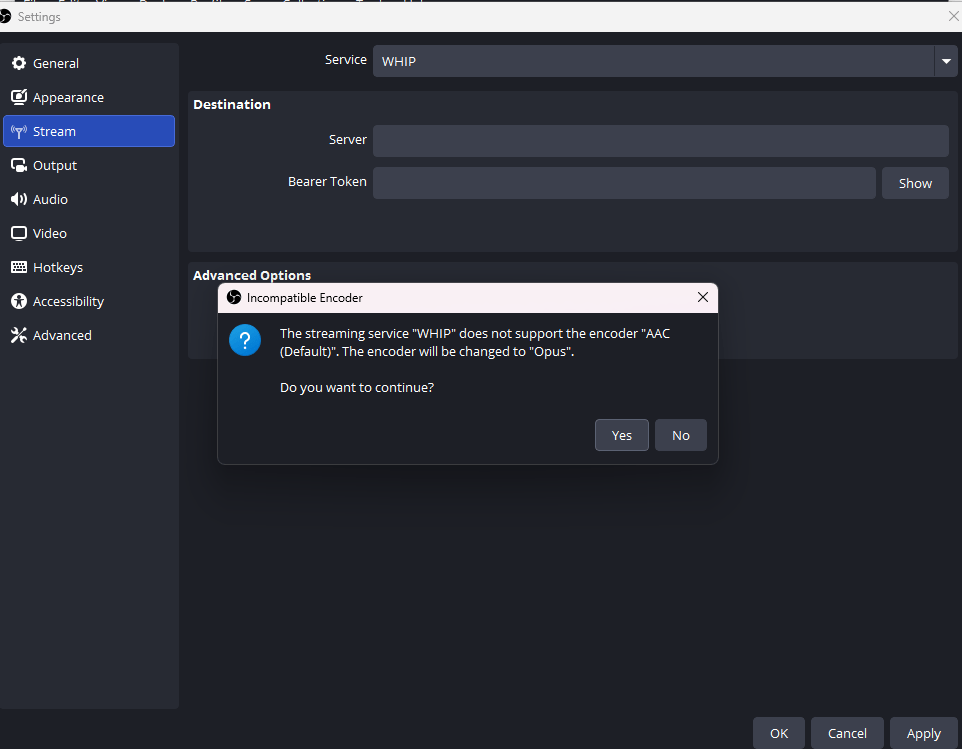
Task: Switch to Advanced settings tab
Action: point(62,335)
